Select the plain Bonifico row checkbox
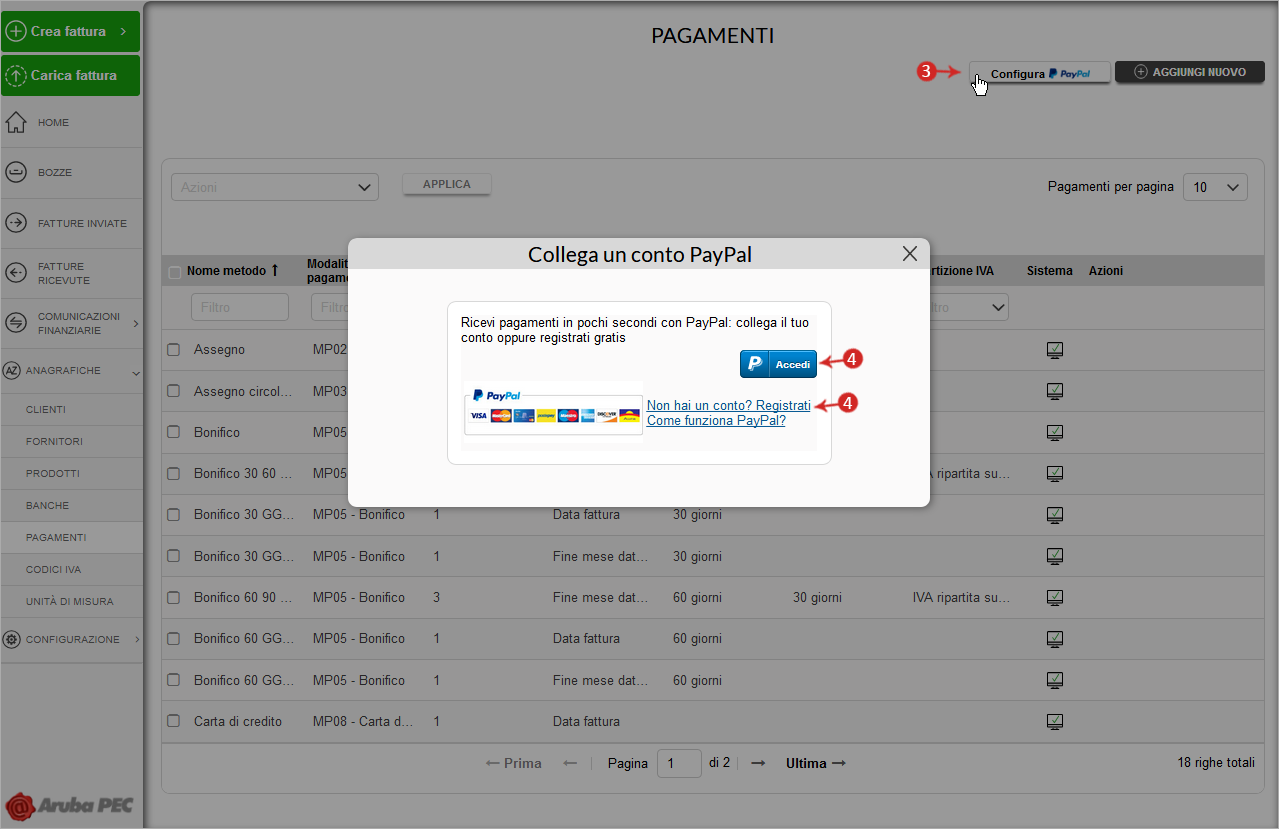This screenshot has width=1279, height=829. coord(174,432)
